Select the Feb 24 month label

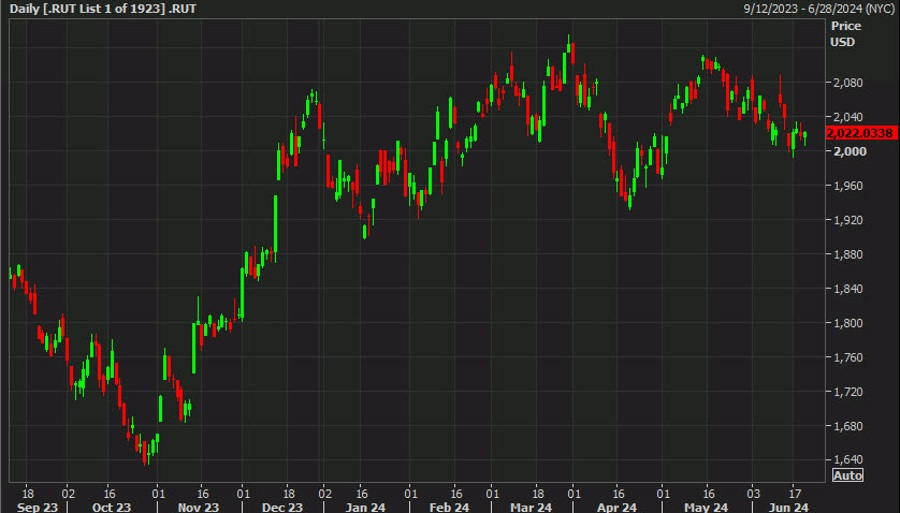click(449, 507)
